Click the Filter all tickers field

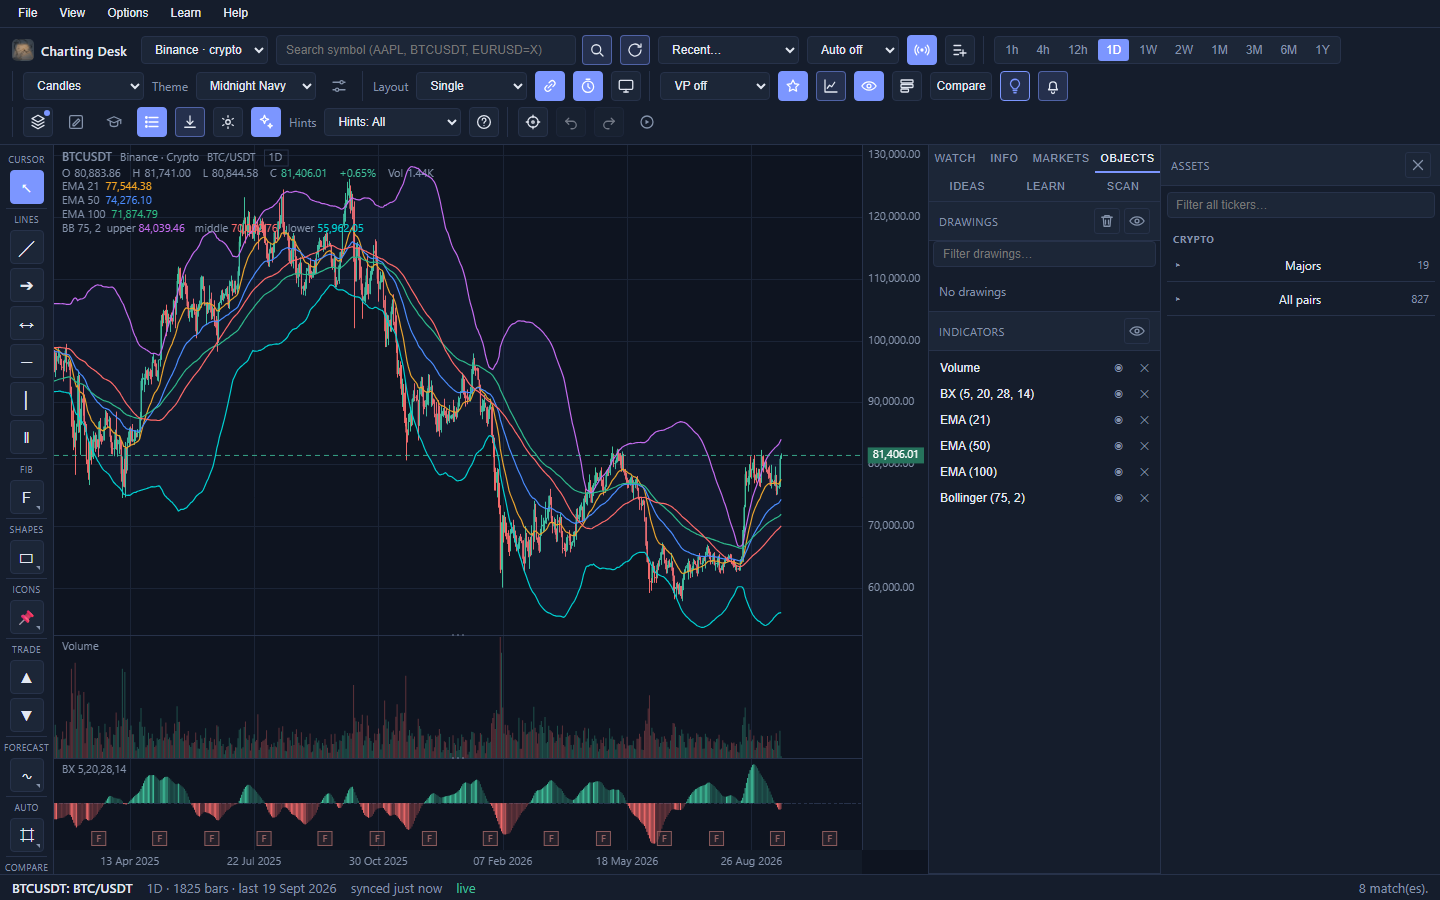(x=1301, y=205)
